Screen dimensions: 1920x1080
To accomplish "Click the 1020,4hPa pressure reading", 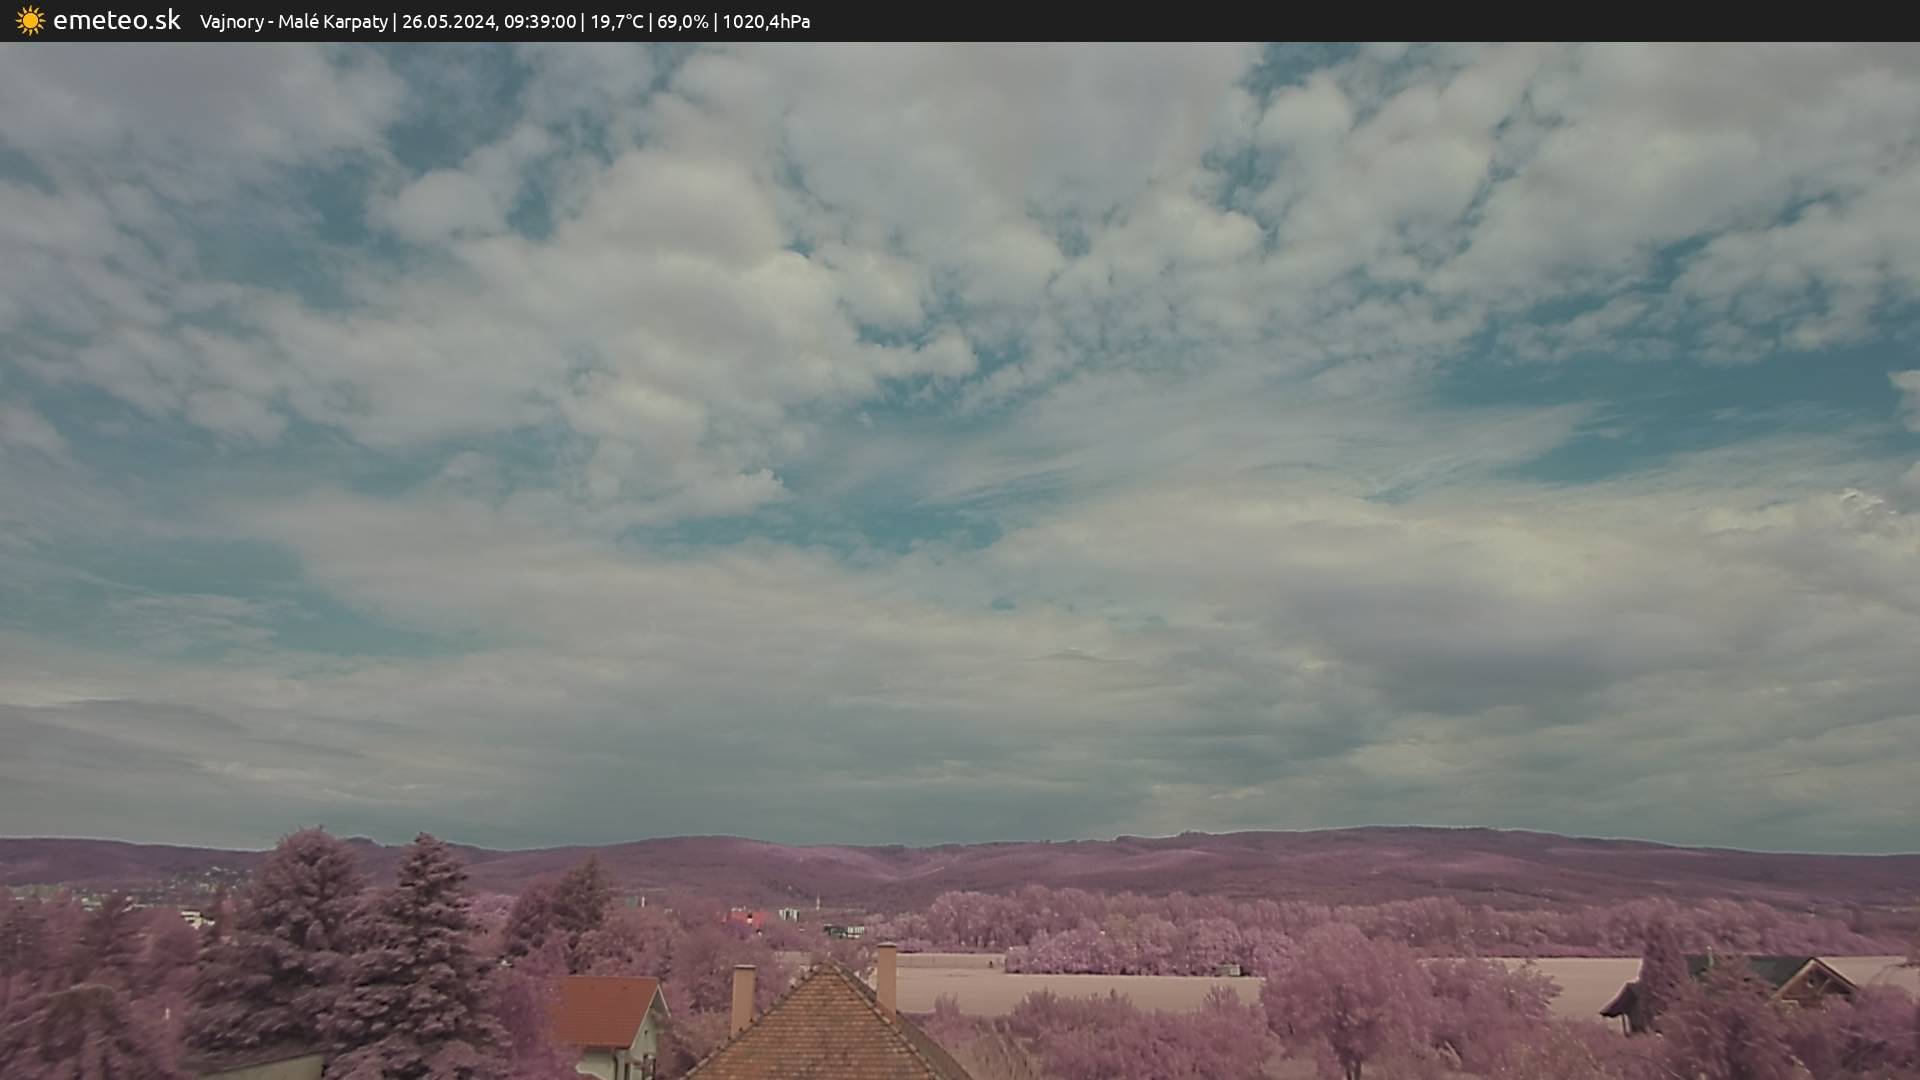I will (x=766, y=21).
